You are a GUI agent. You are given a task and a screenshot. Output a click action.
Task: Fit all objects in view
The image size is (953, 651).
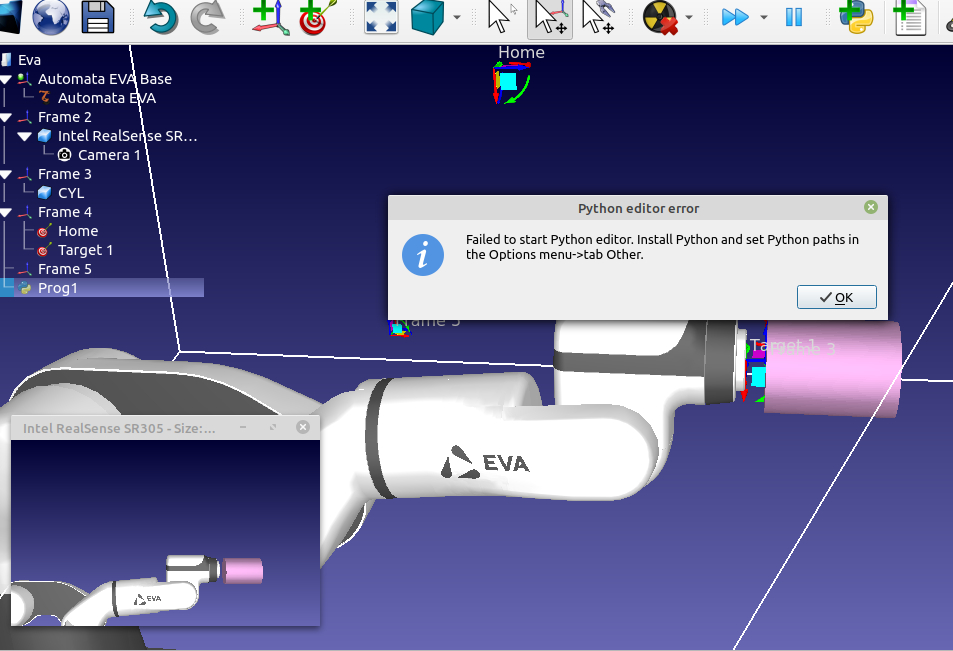click(x=381, y=17)
